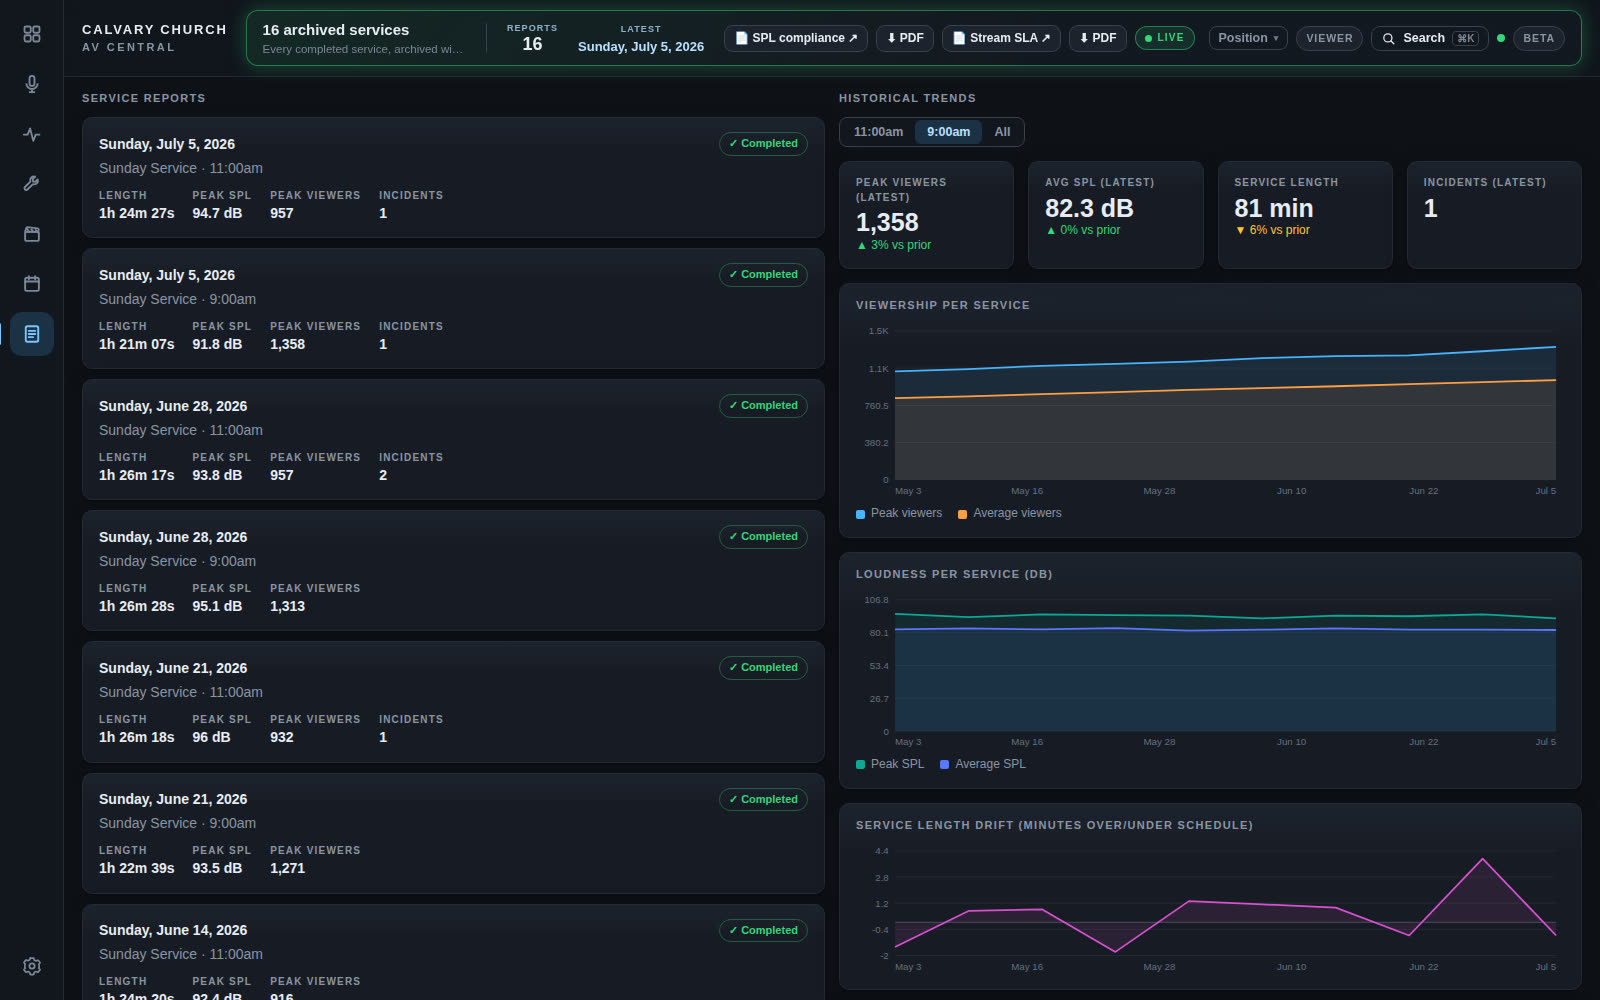Toggle Peak SPL legend entry
Viewport: 1600px width, 1000px height.
(x=890, y=764)
